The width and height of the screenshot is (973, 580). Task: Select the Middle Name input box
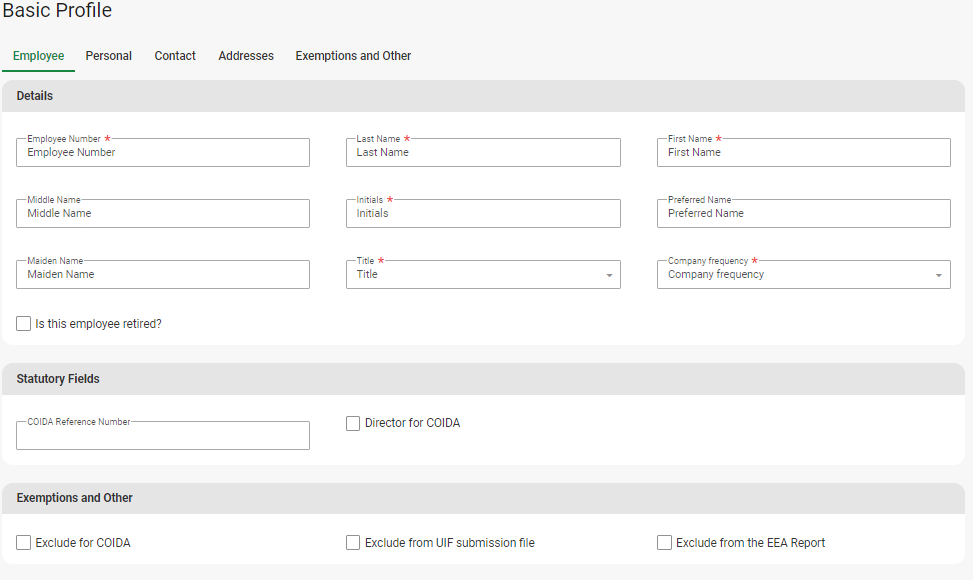click(x=163, y=214)
